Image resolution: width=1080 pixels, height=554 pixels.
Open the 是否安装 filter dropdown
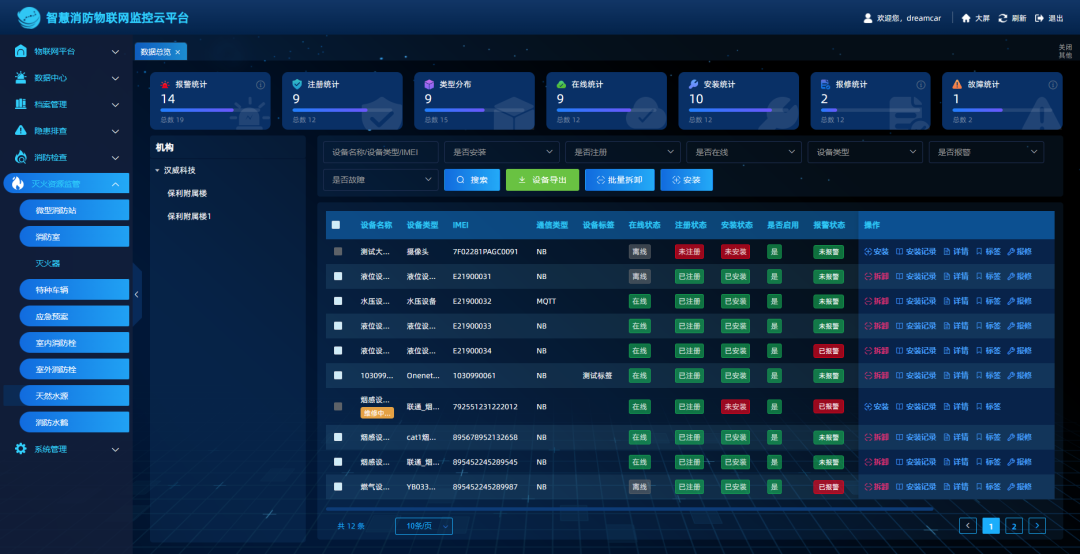click(501, 152)
